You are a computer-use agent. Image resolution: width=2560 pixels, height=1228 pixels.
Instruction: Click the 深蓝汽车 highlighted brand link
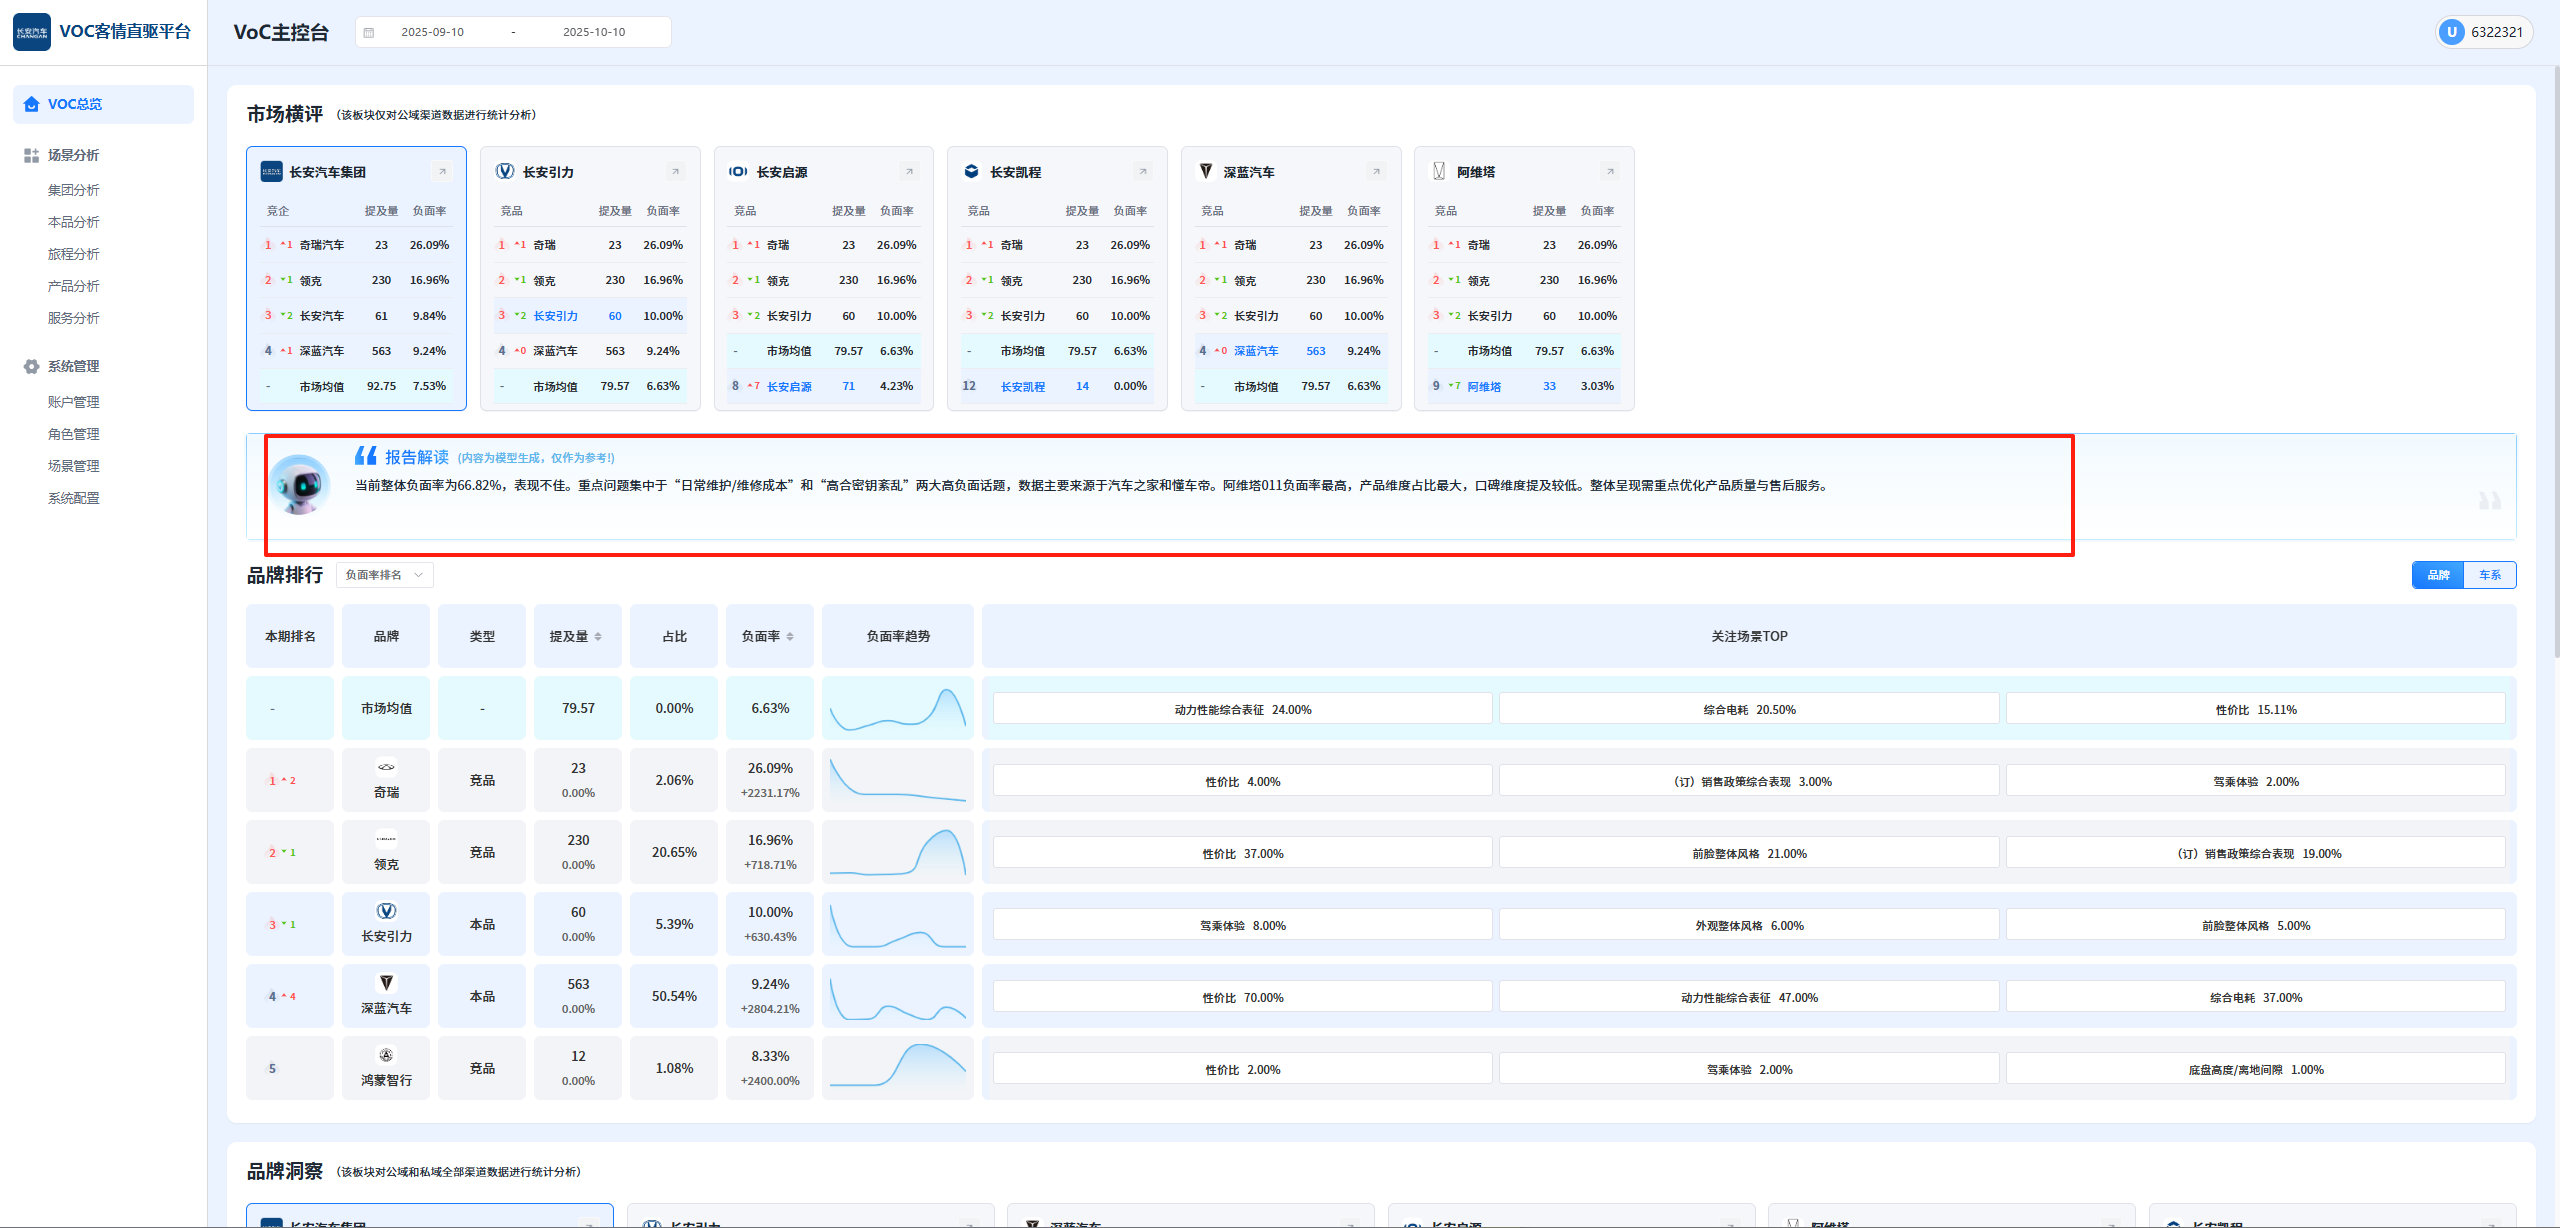coord(1256,351)
